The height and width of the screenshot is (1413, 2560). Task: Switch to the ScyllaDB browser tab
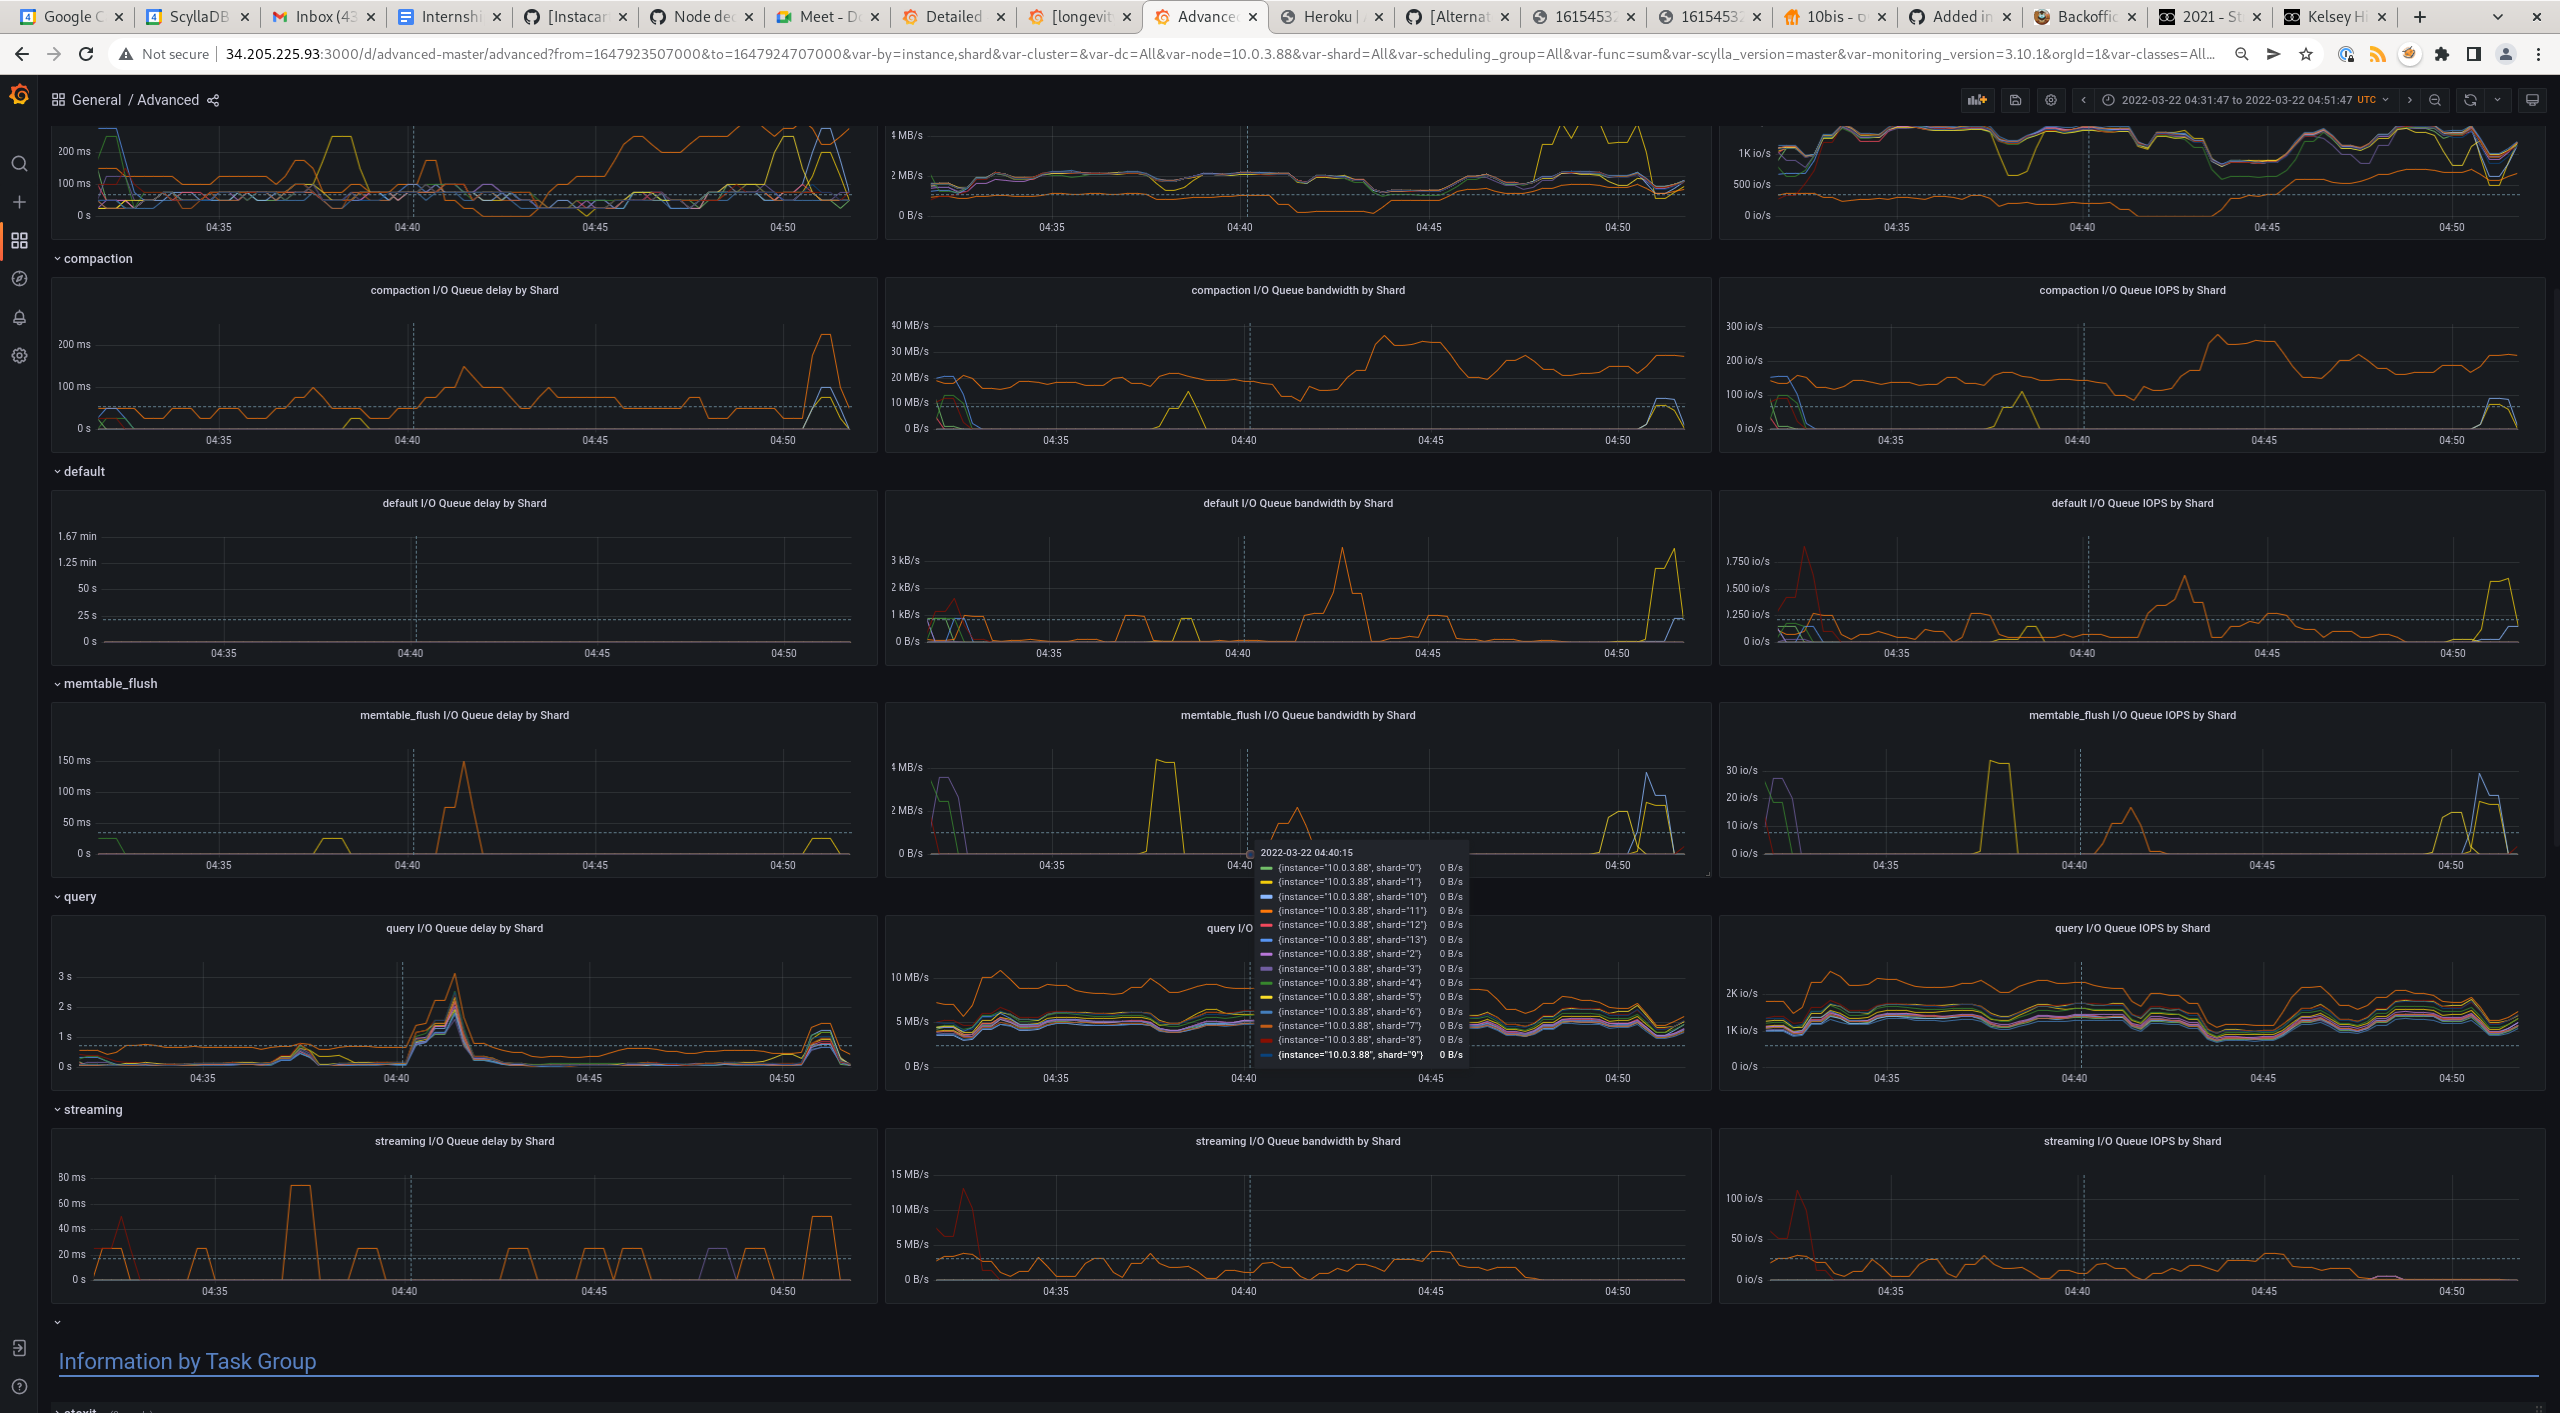click(x=193, y=16)
